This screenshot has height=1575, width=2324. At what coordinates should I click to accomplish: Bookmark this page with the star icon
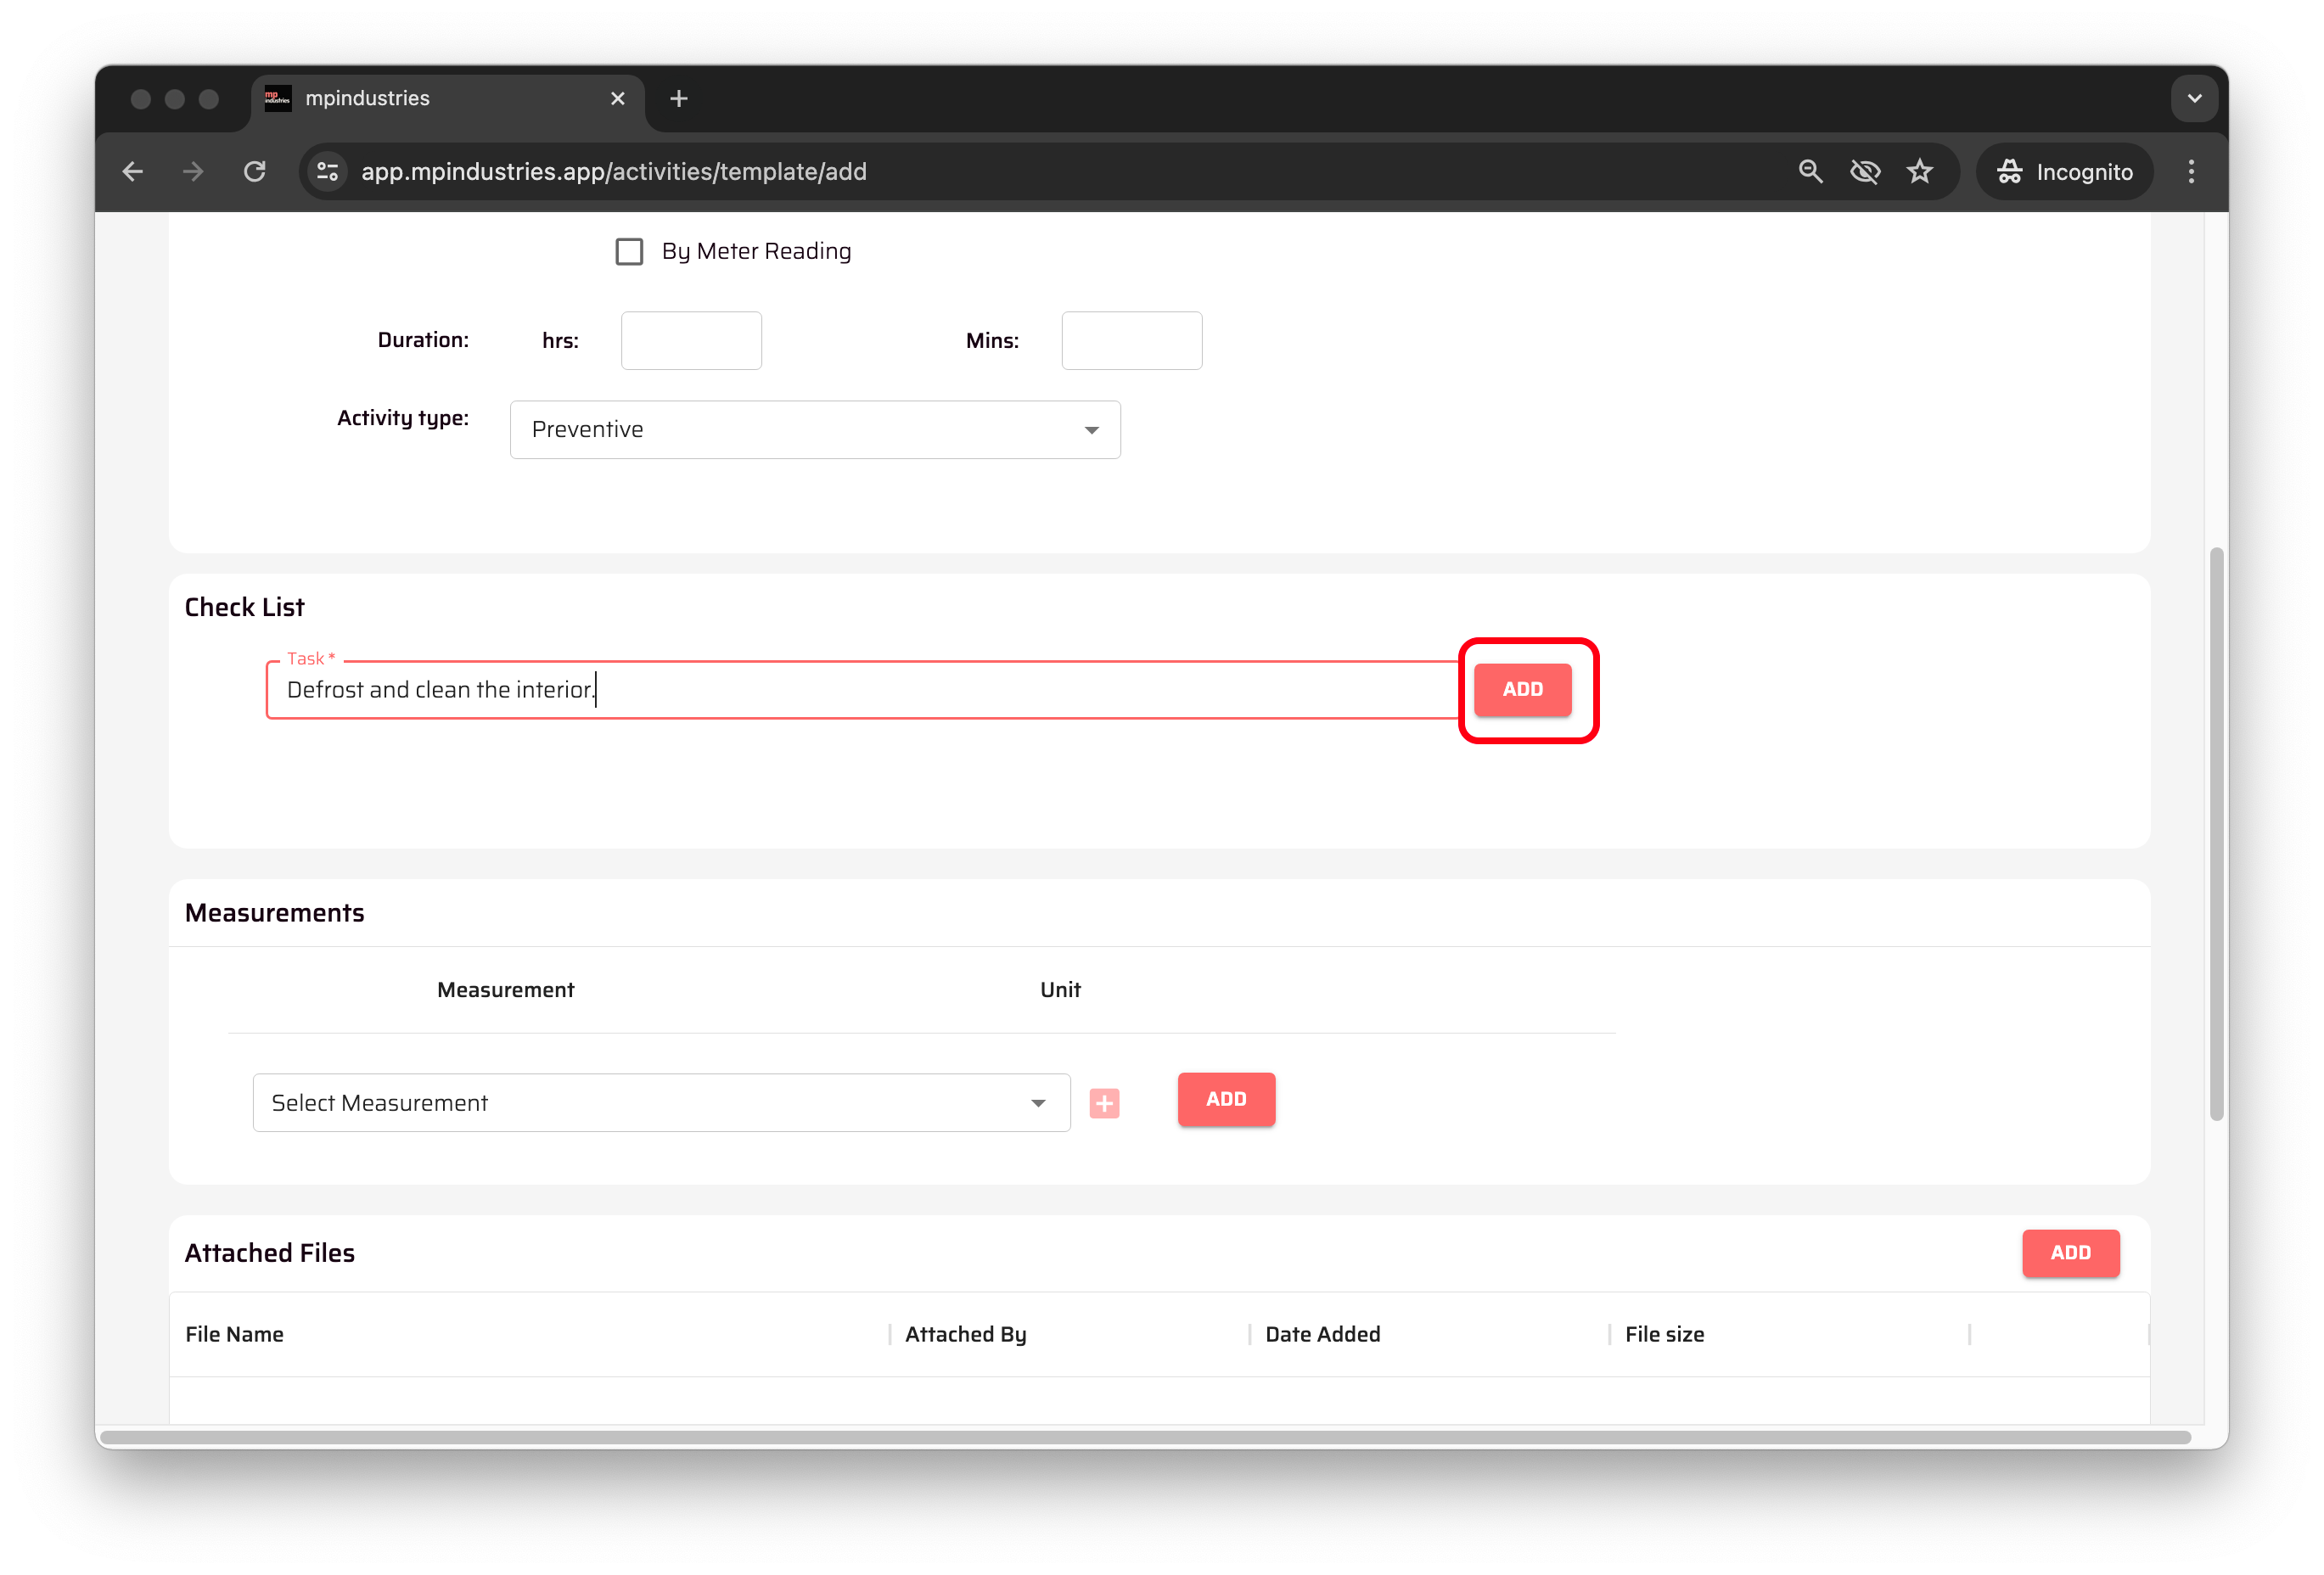(1919, 172)
